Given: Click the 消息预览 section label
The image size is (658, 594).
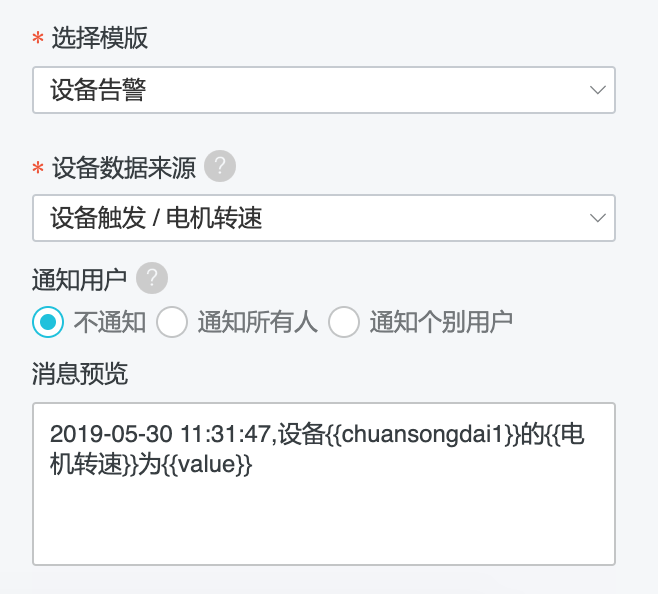Looking at the screenshot, I should [80, 374].
